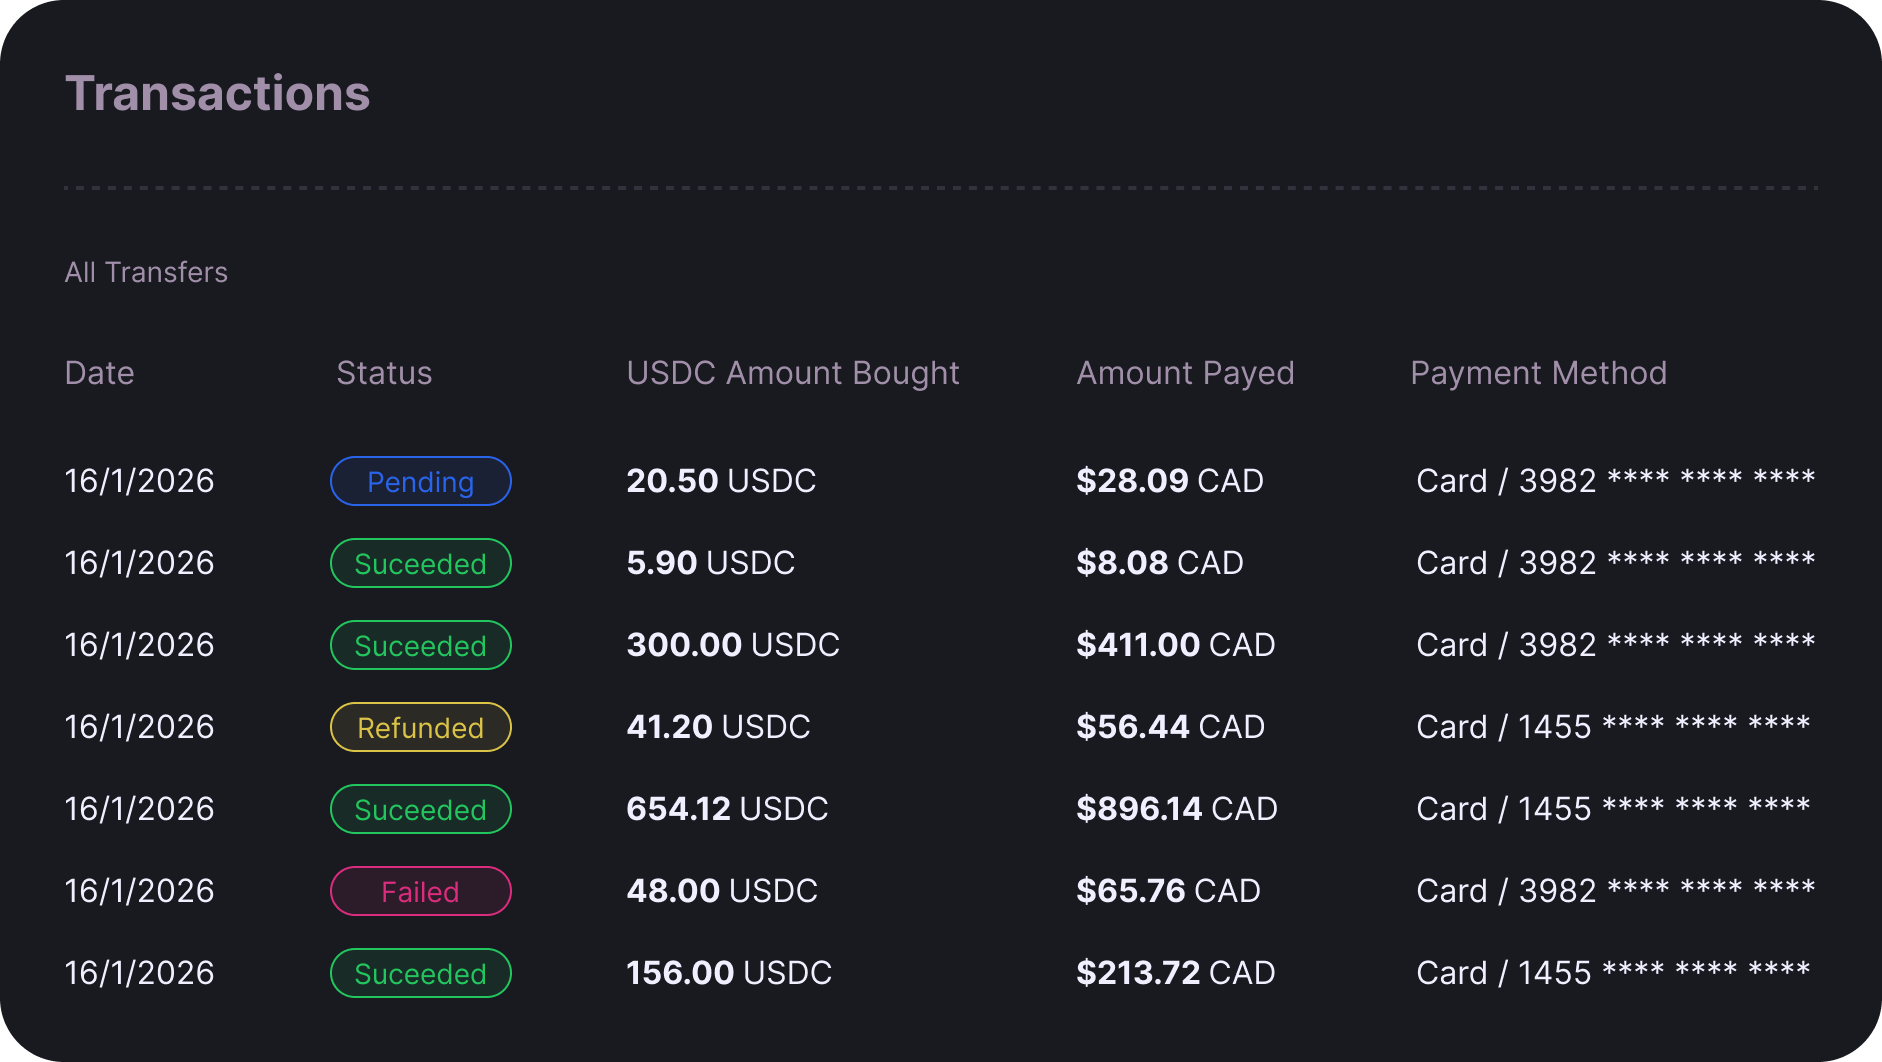Click the Failed status badge
This screenshot has height=1062, width=1882.
[x=420, y=891]
